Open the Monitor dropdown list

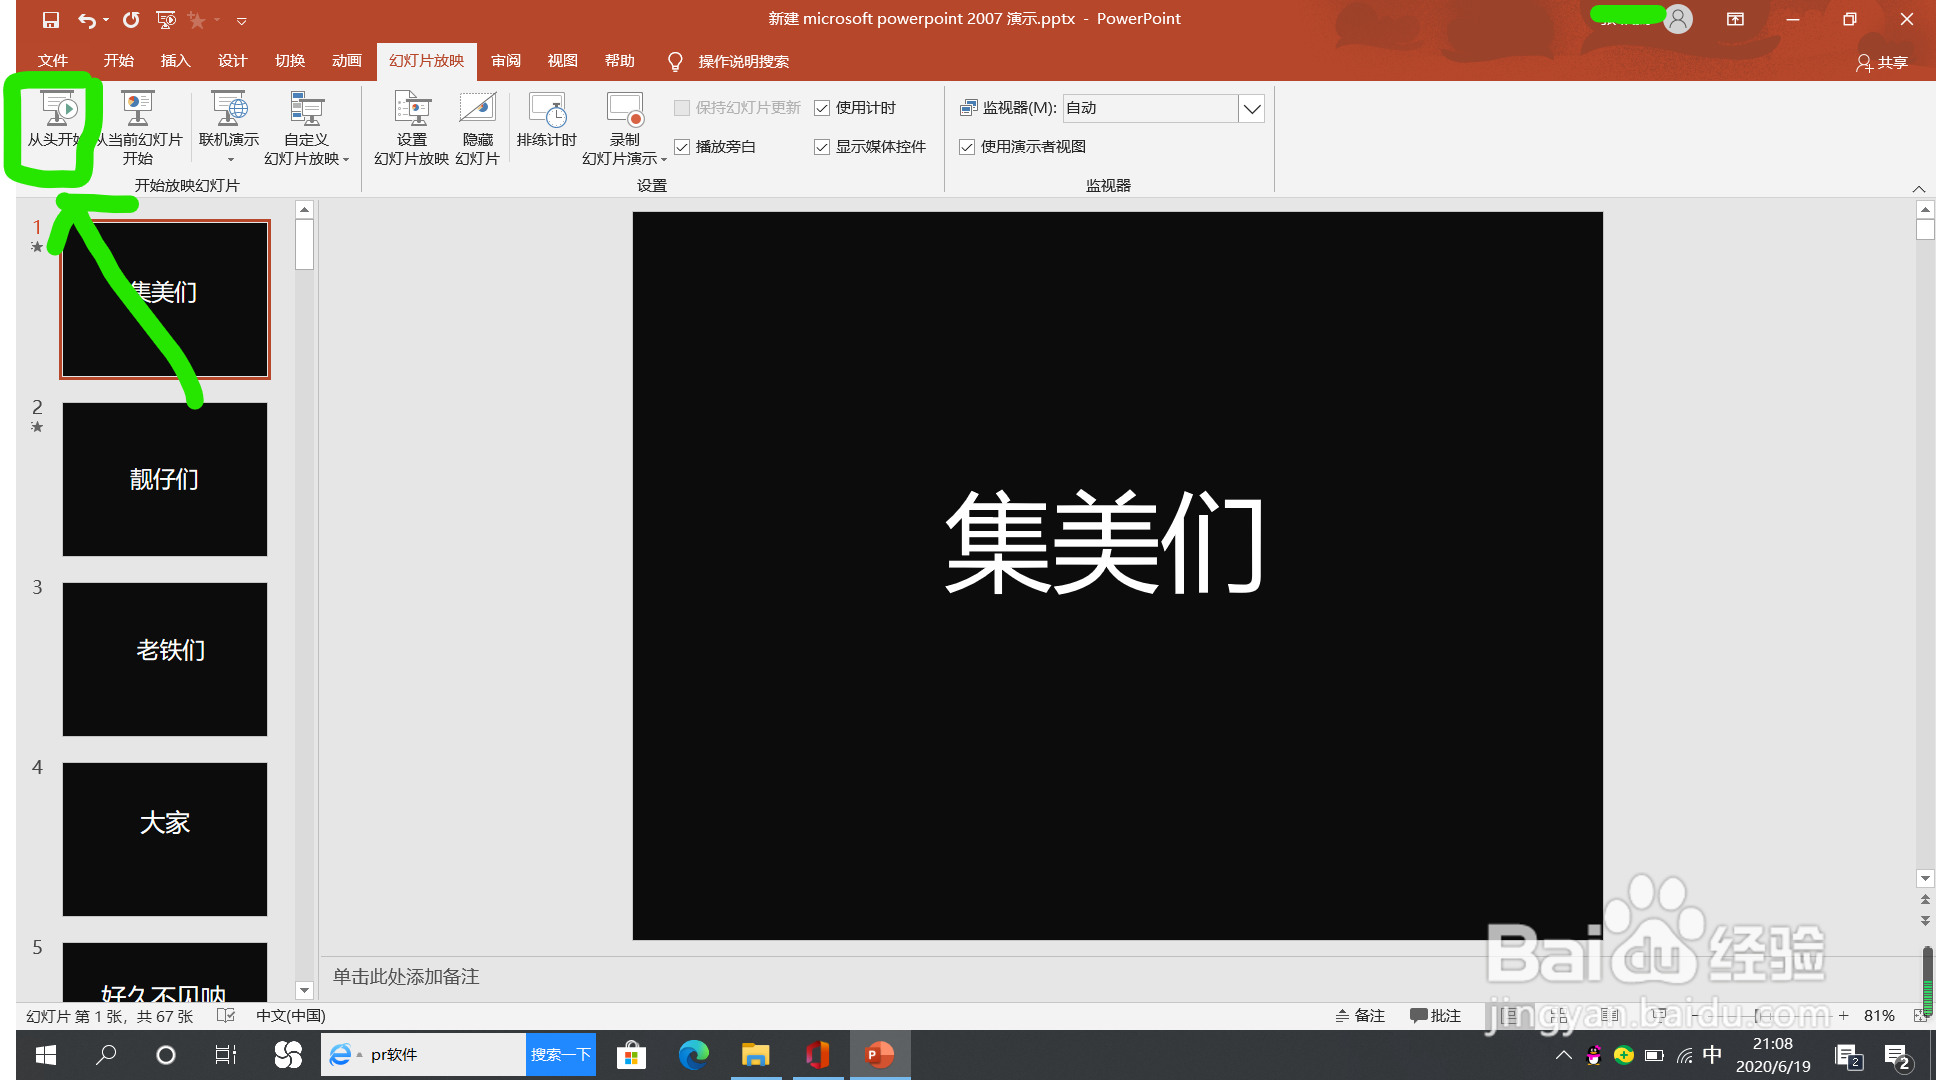point(1251,108)
